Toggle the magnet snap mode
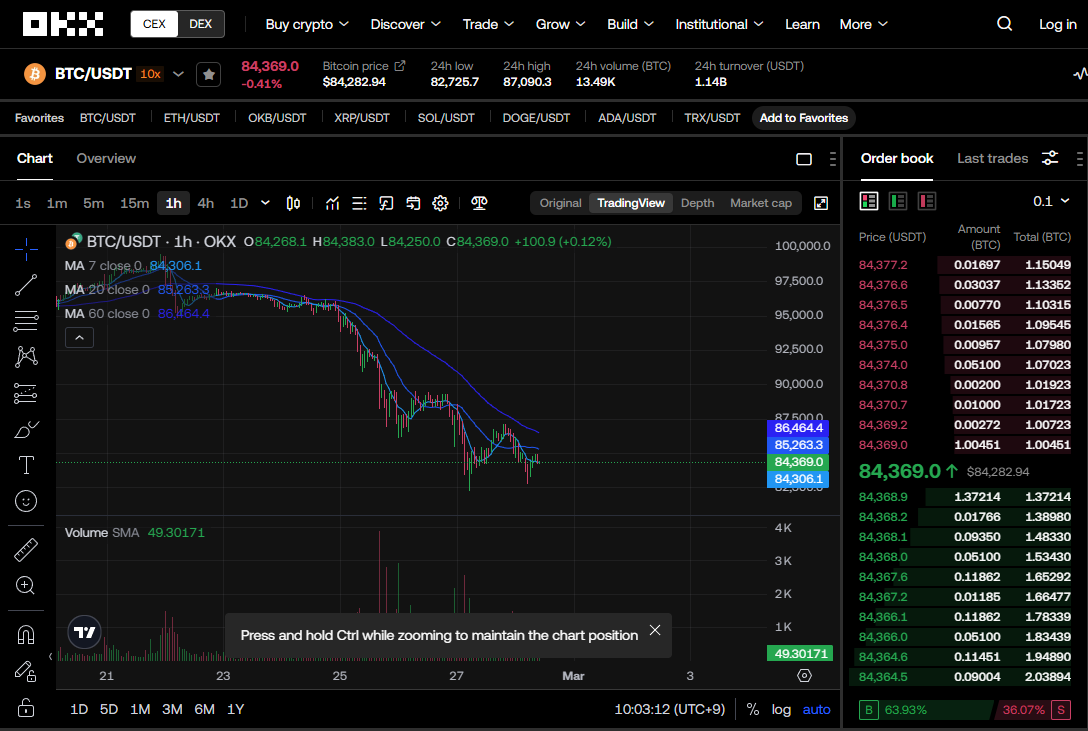 coord(26,635)
